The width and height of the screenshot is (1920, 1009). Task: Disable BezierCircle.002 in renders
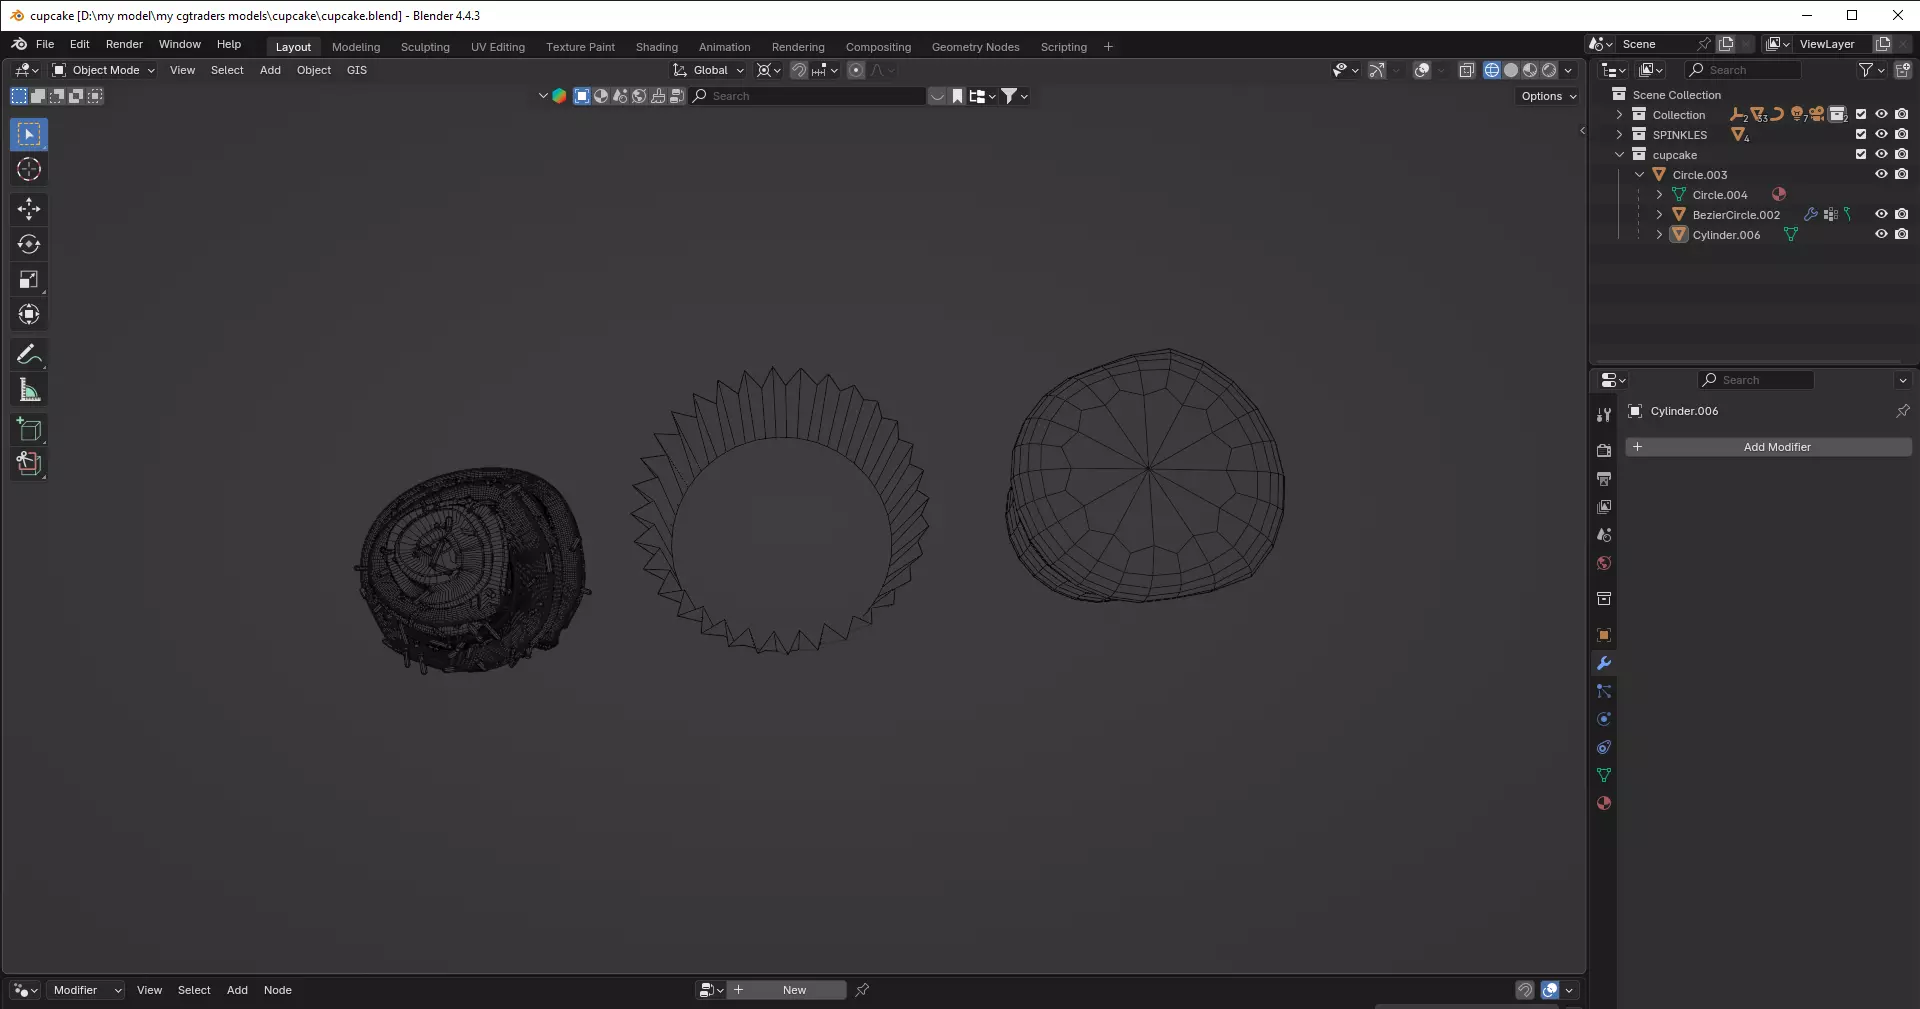pyautogui.click(x=1902, y=214)
